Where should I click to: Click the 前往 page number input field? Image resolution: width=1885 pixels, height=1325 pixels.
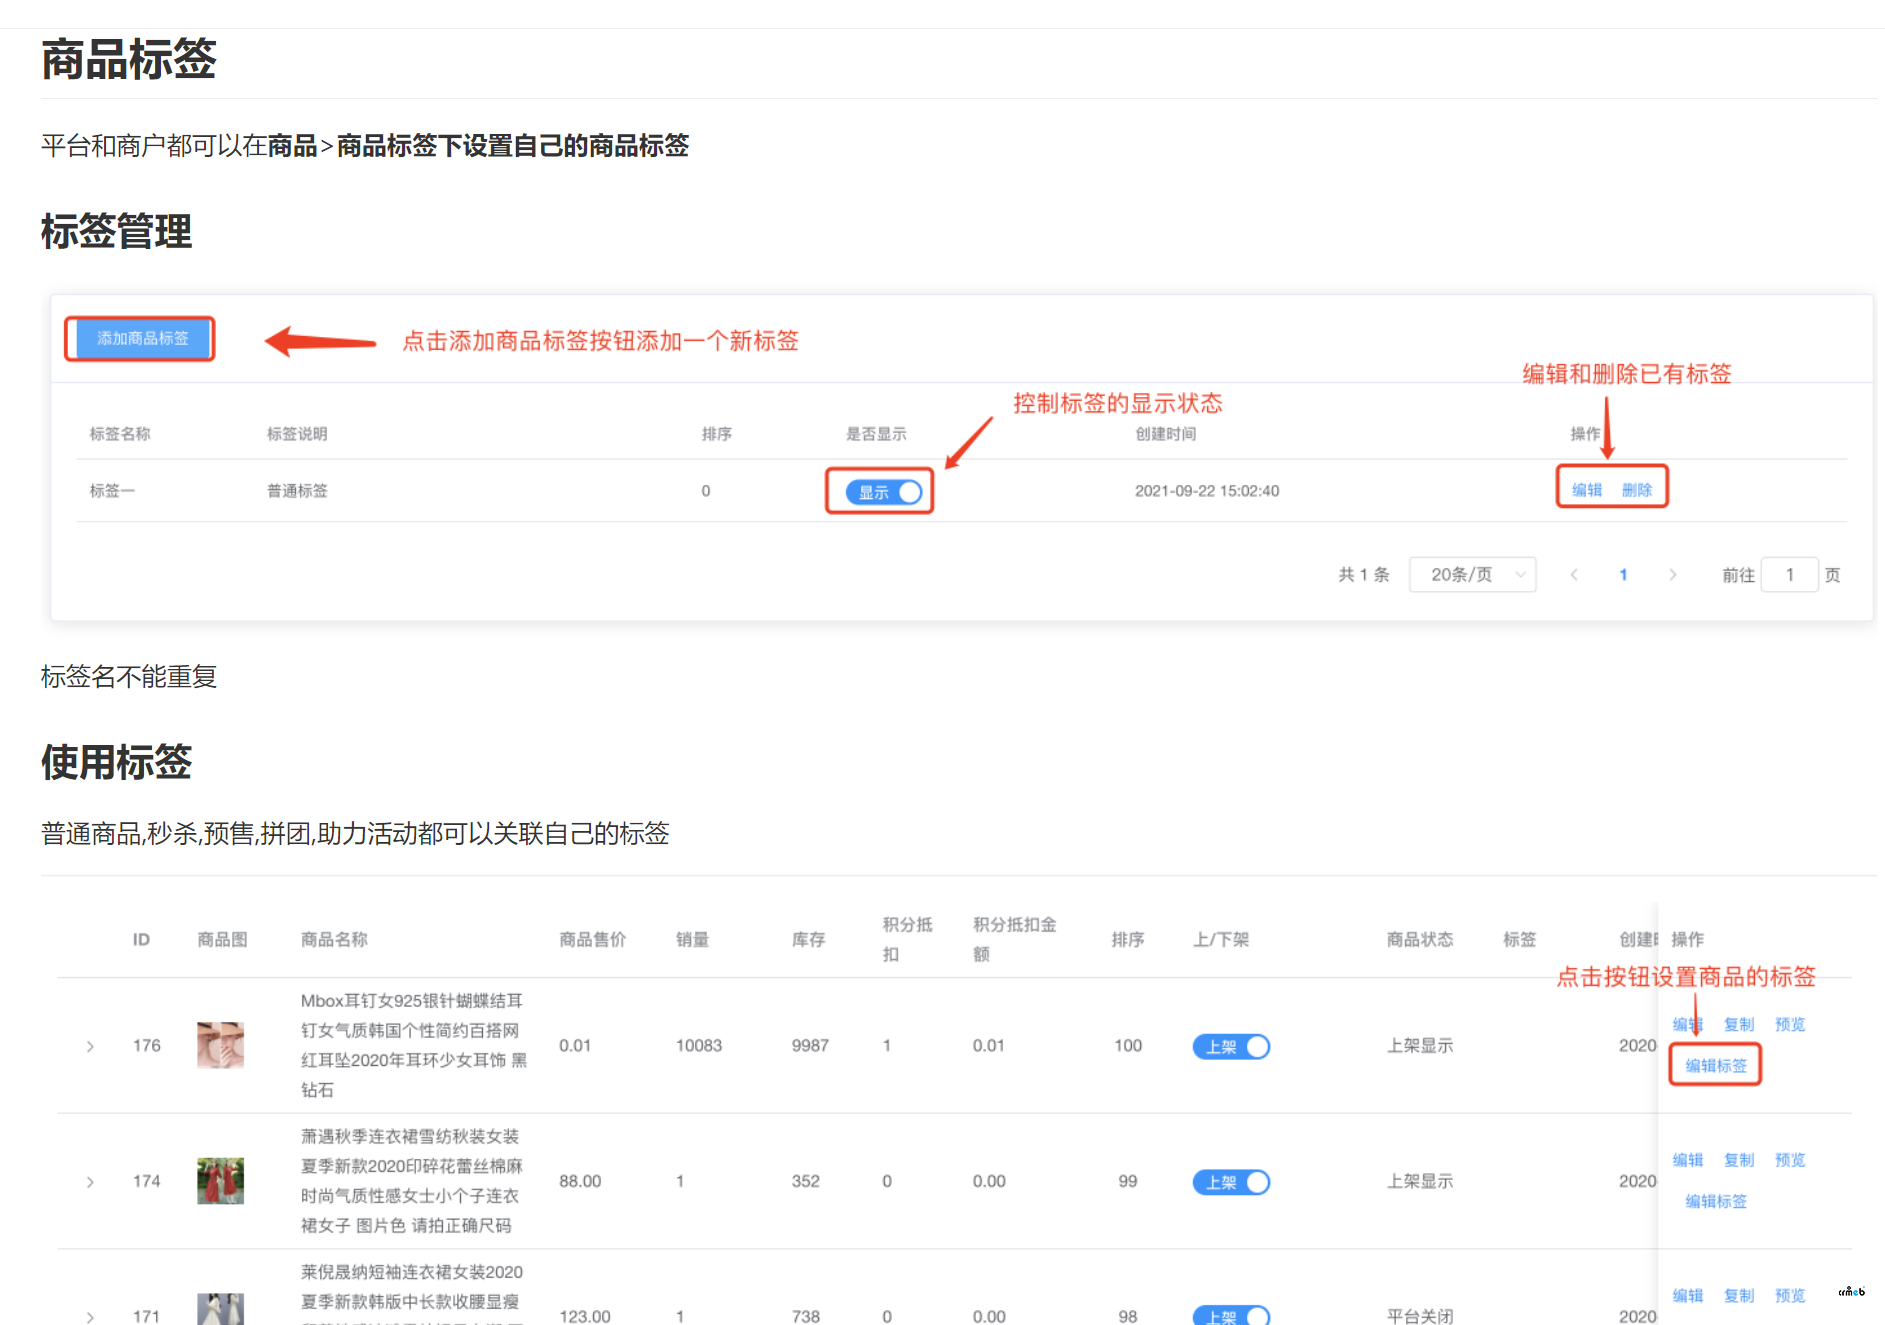point(1789,575)
